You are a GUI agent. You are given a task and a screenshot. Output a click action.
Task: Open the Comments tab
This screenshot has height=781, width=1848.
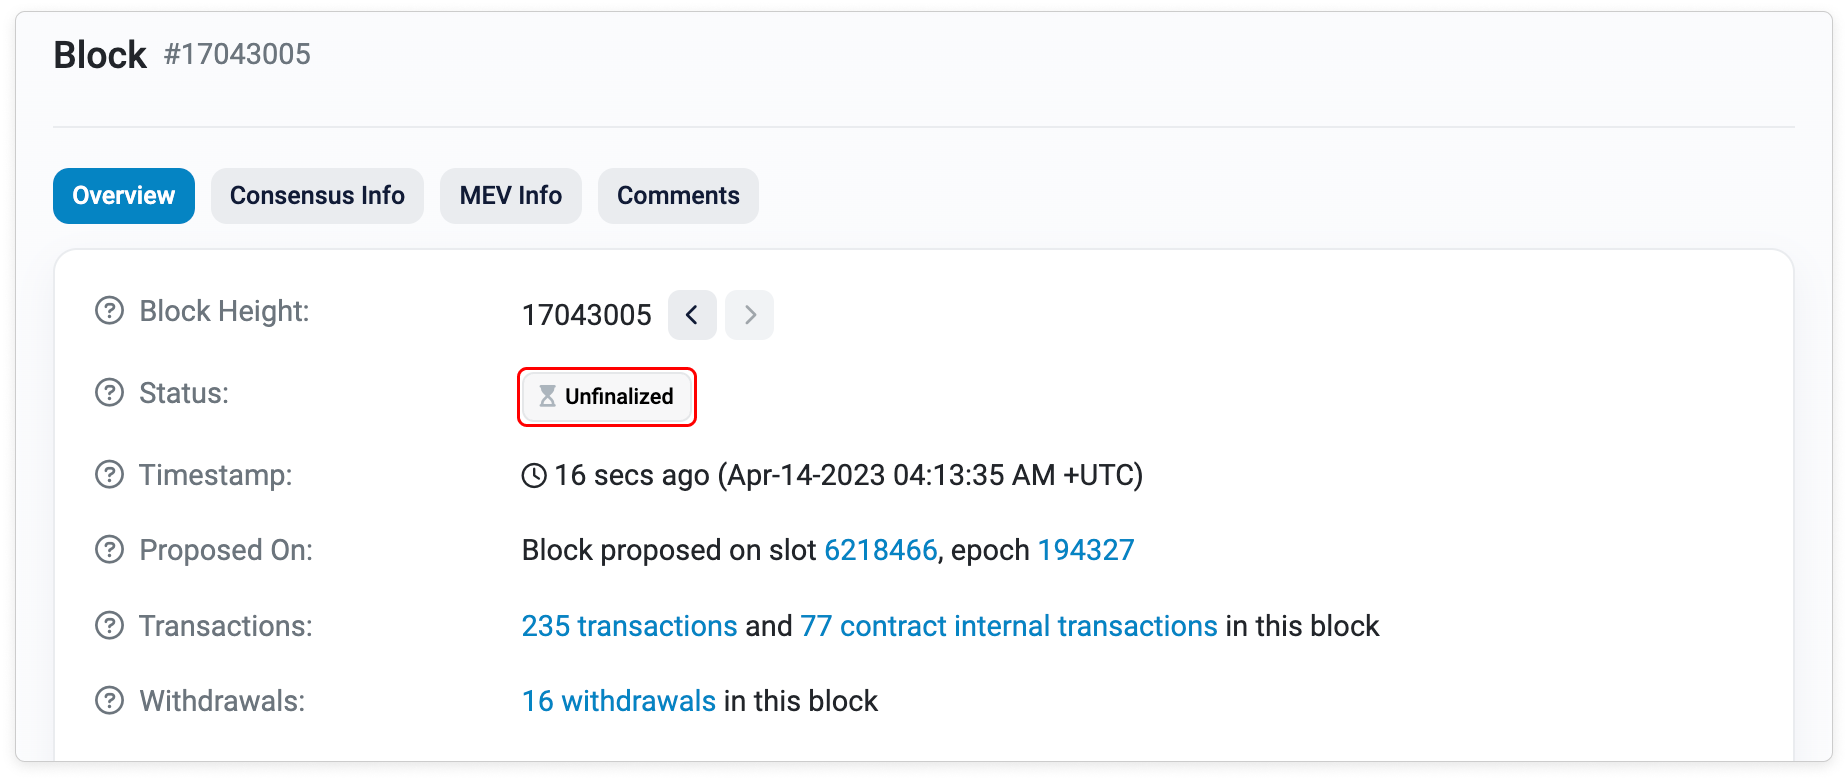point(678,196)
